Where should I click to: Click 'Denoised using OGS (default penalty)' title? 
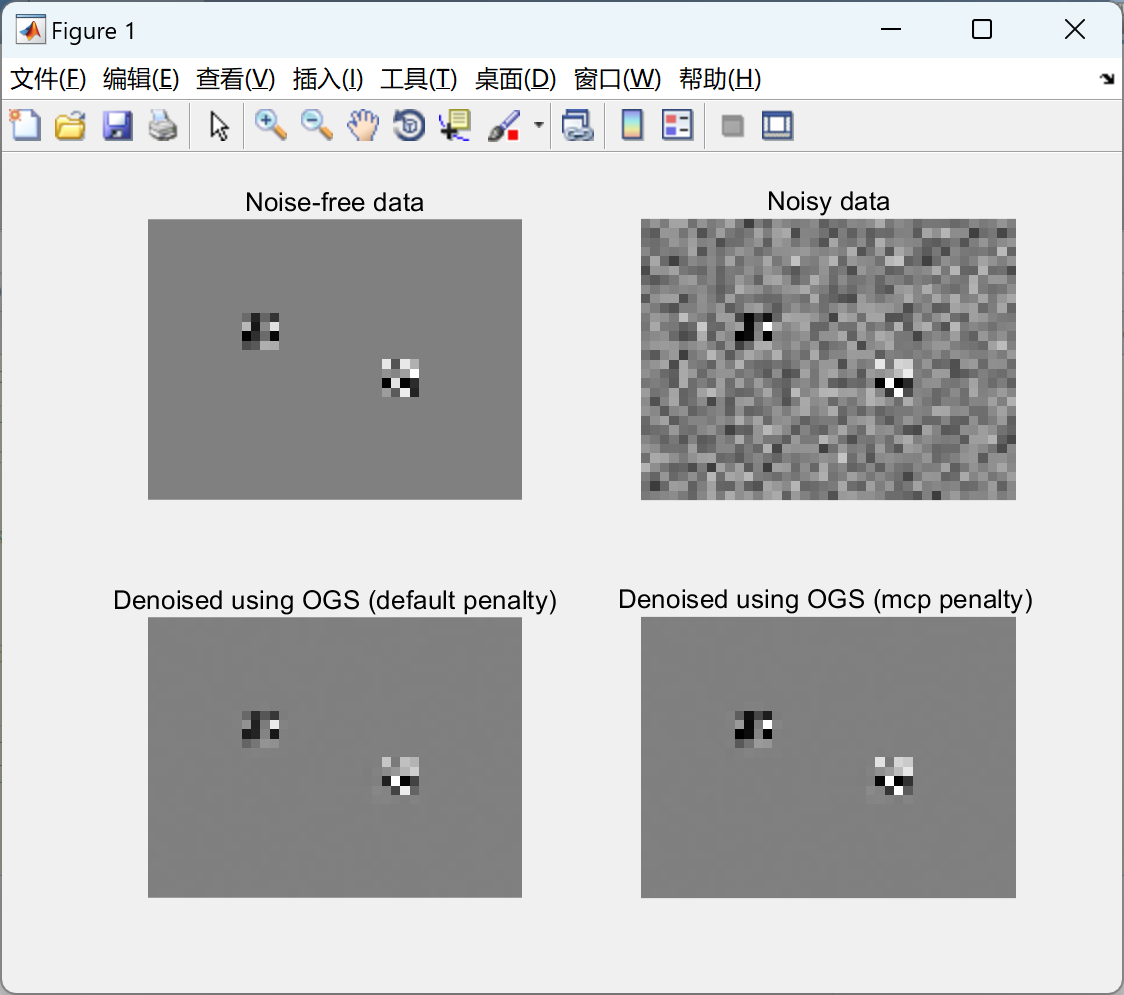tap(335, 600)
